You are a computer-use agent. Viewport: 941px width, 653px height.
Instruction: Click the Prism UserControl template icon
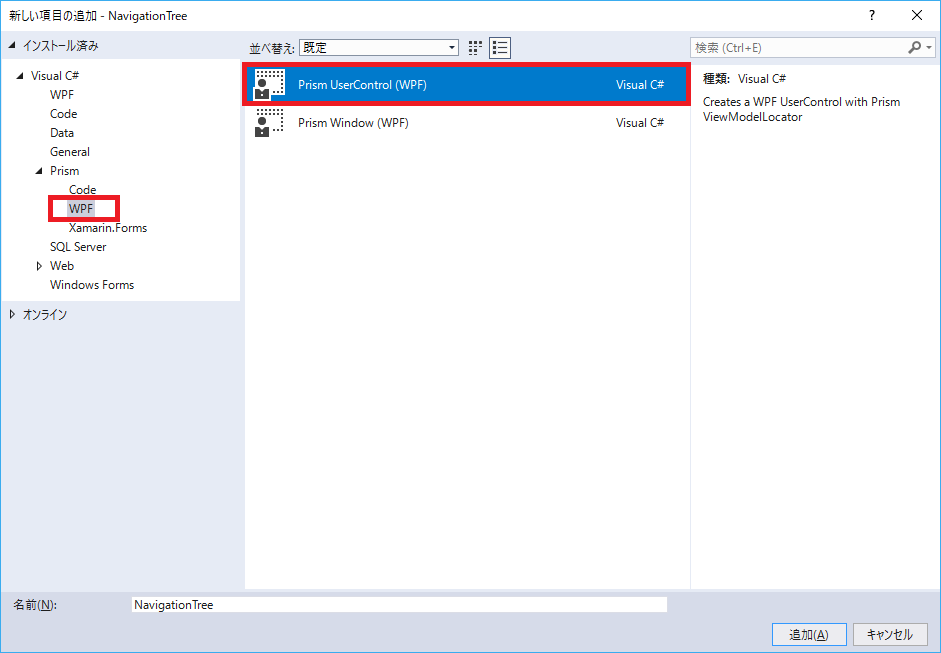click(x=269, y=85)
